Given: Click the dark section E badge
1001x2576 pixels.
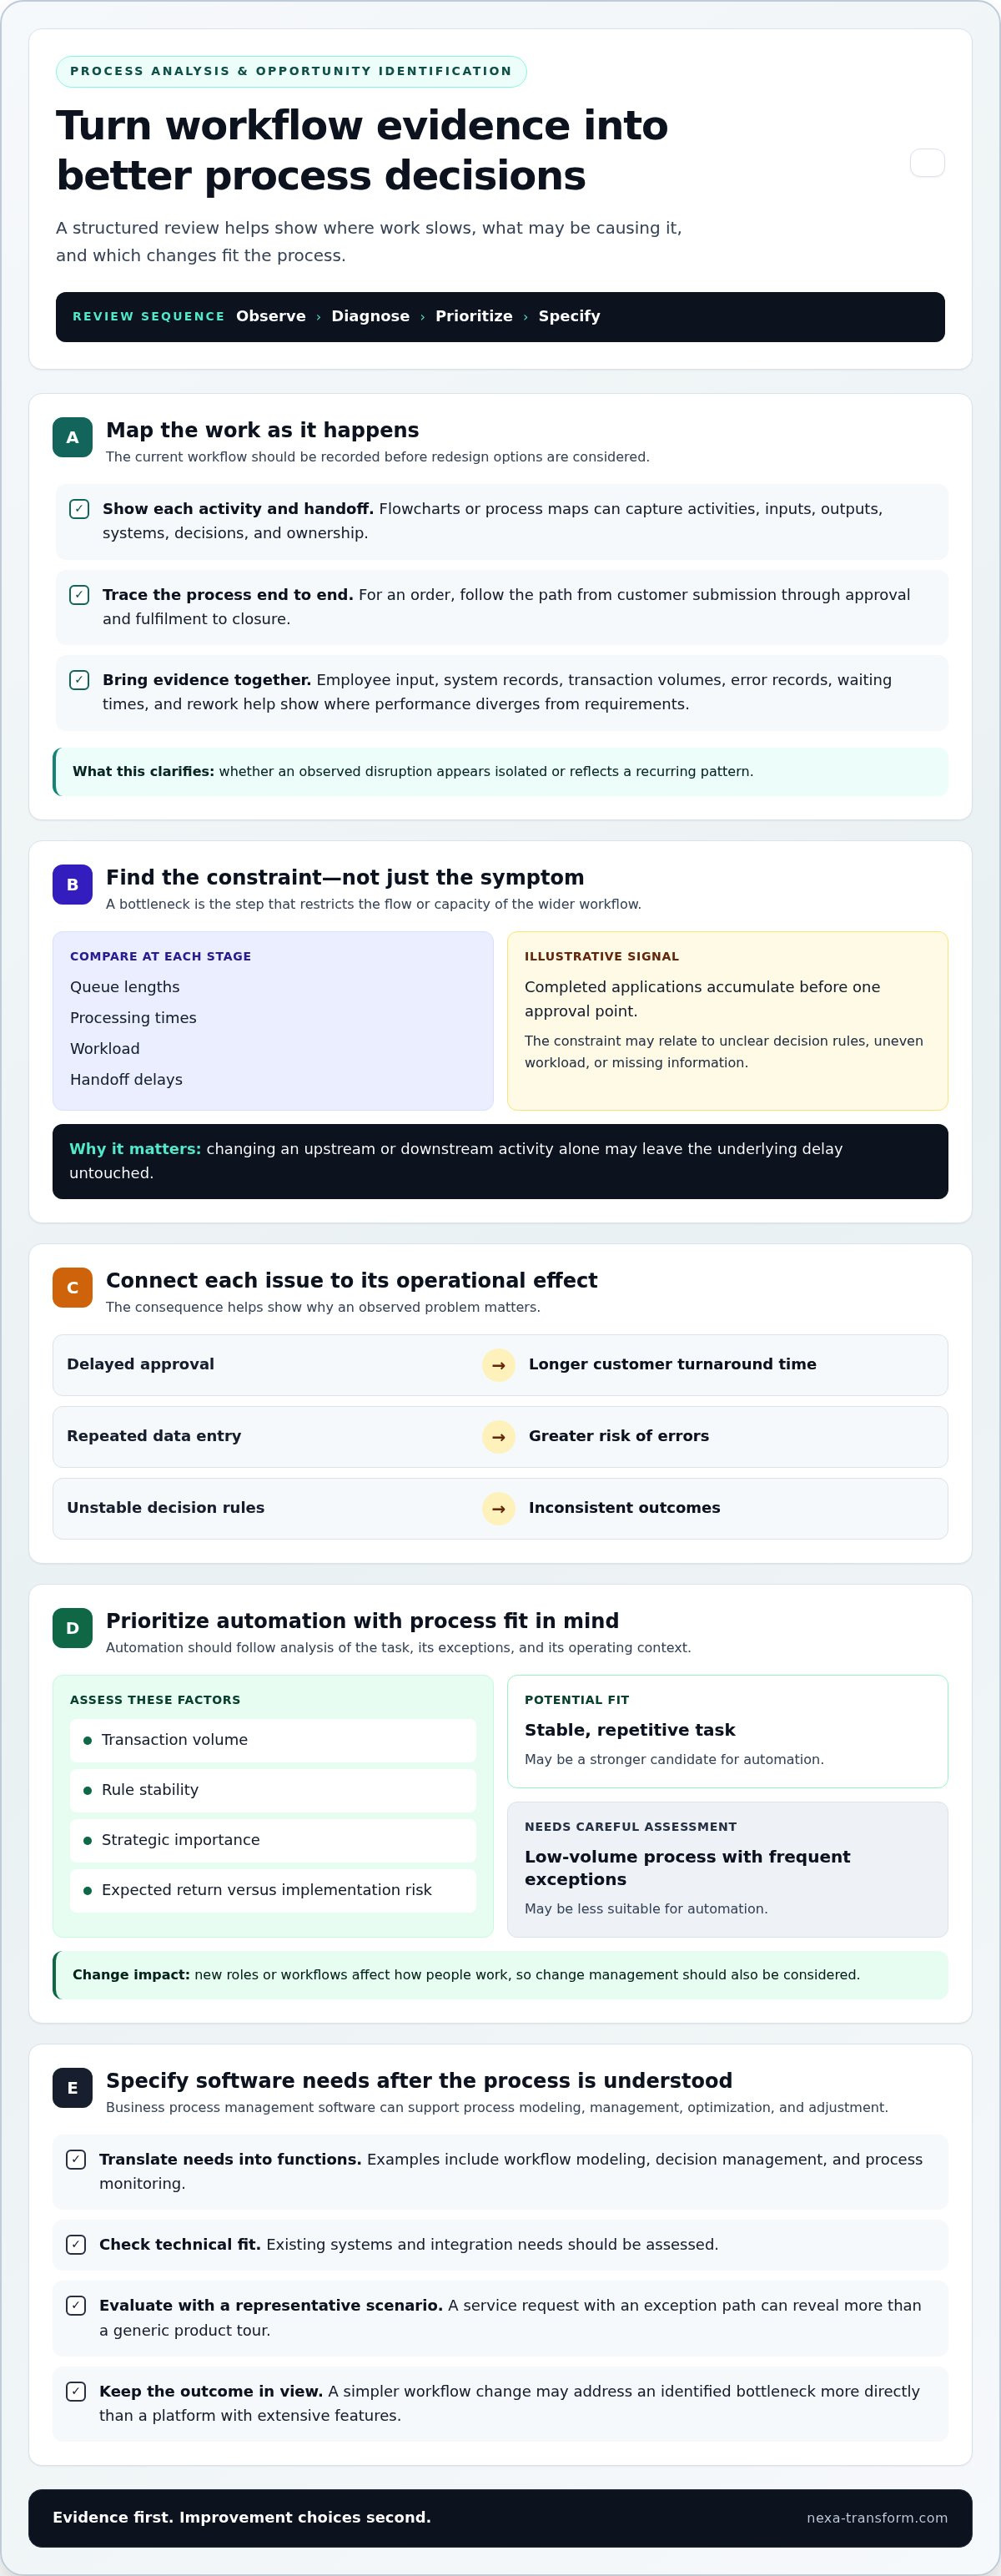Looking at the screenshot, I should click(x=72, y=2088).
